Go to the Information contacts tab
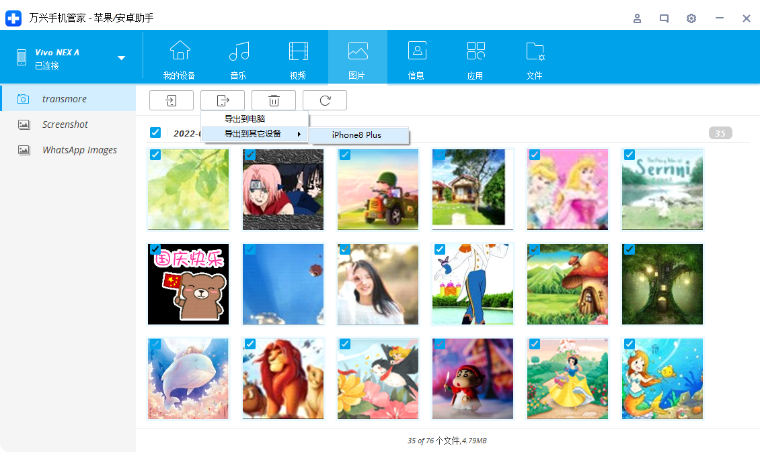 [417, 59]
